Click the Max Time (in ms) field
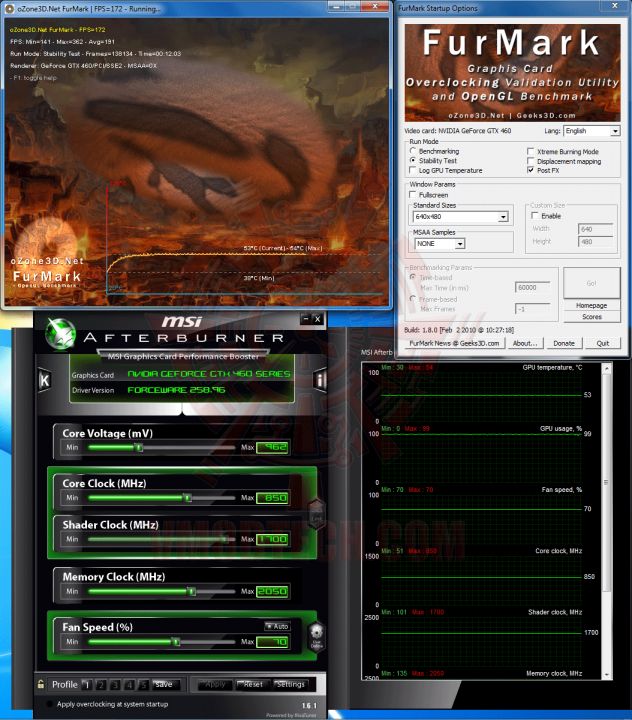Viewport: 632px width, 720px height. 532,287
